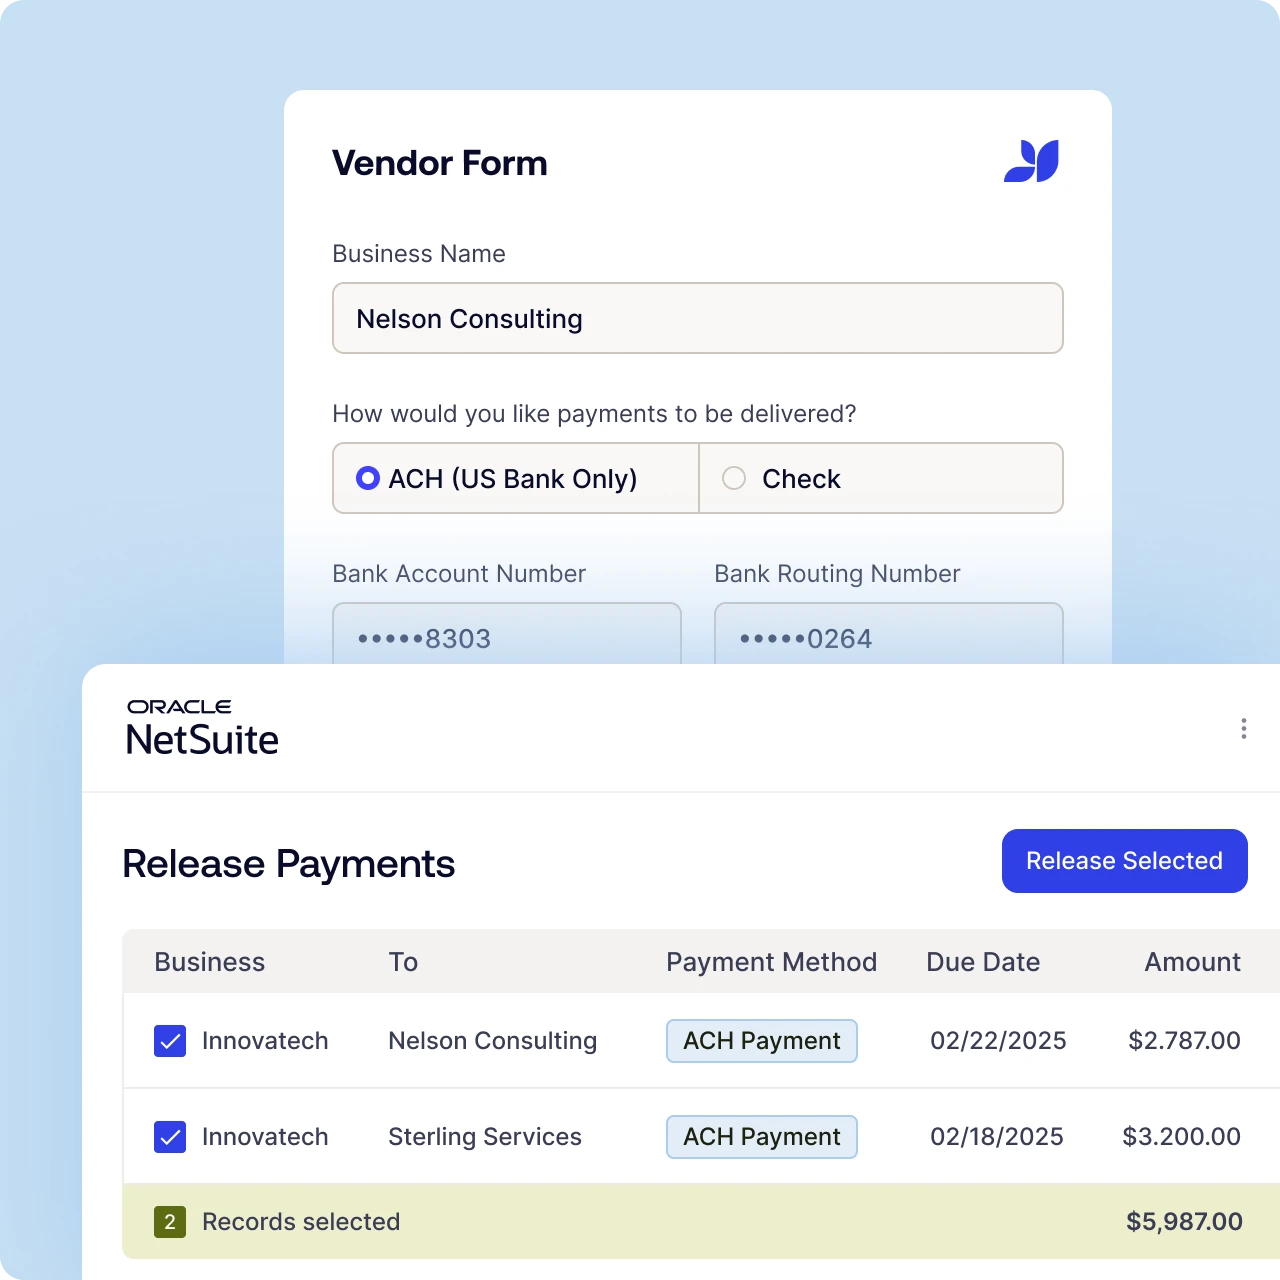Uncheck the Sterling Services payment row

coord(170,1137)
